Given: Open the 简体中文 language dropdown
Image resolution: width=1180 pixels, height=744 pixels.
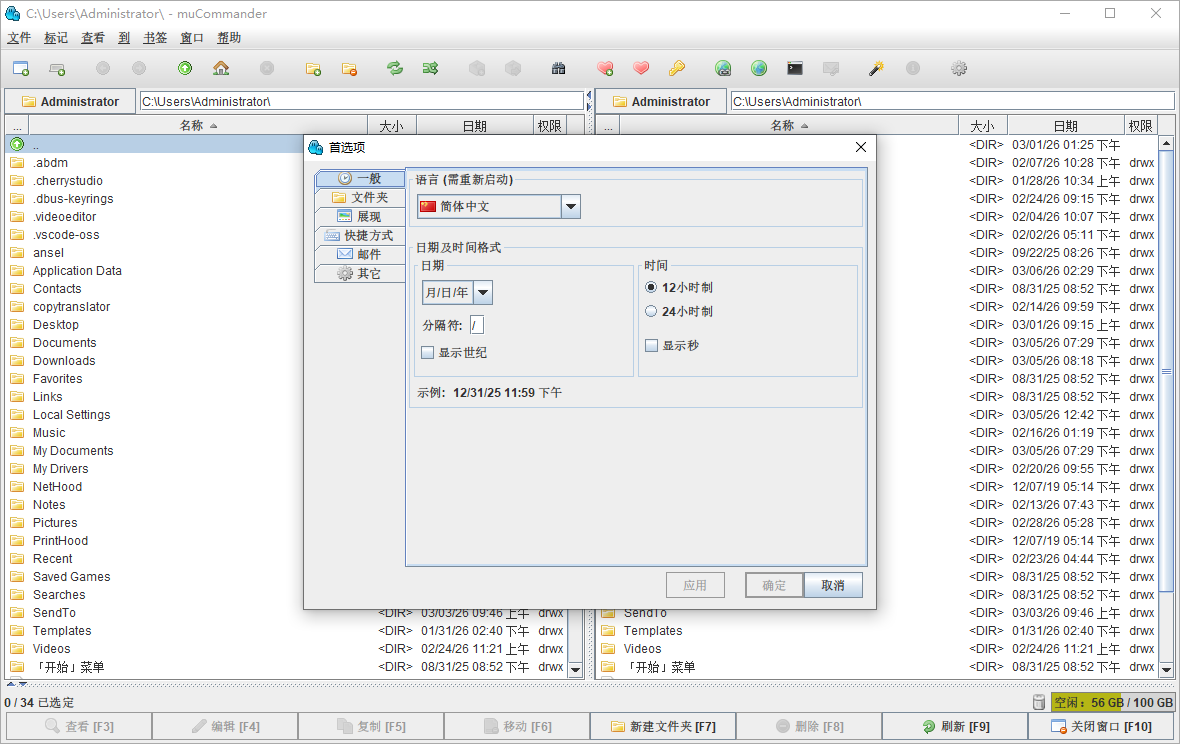Looking at the screenshot, I should pos(570,205).
